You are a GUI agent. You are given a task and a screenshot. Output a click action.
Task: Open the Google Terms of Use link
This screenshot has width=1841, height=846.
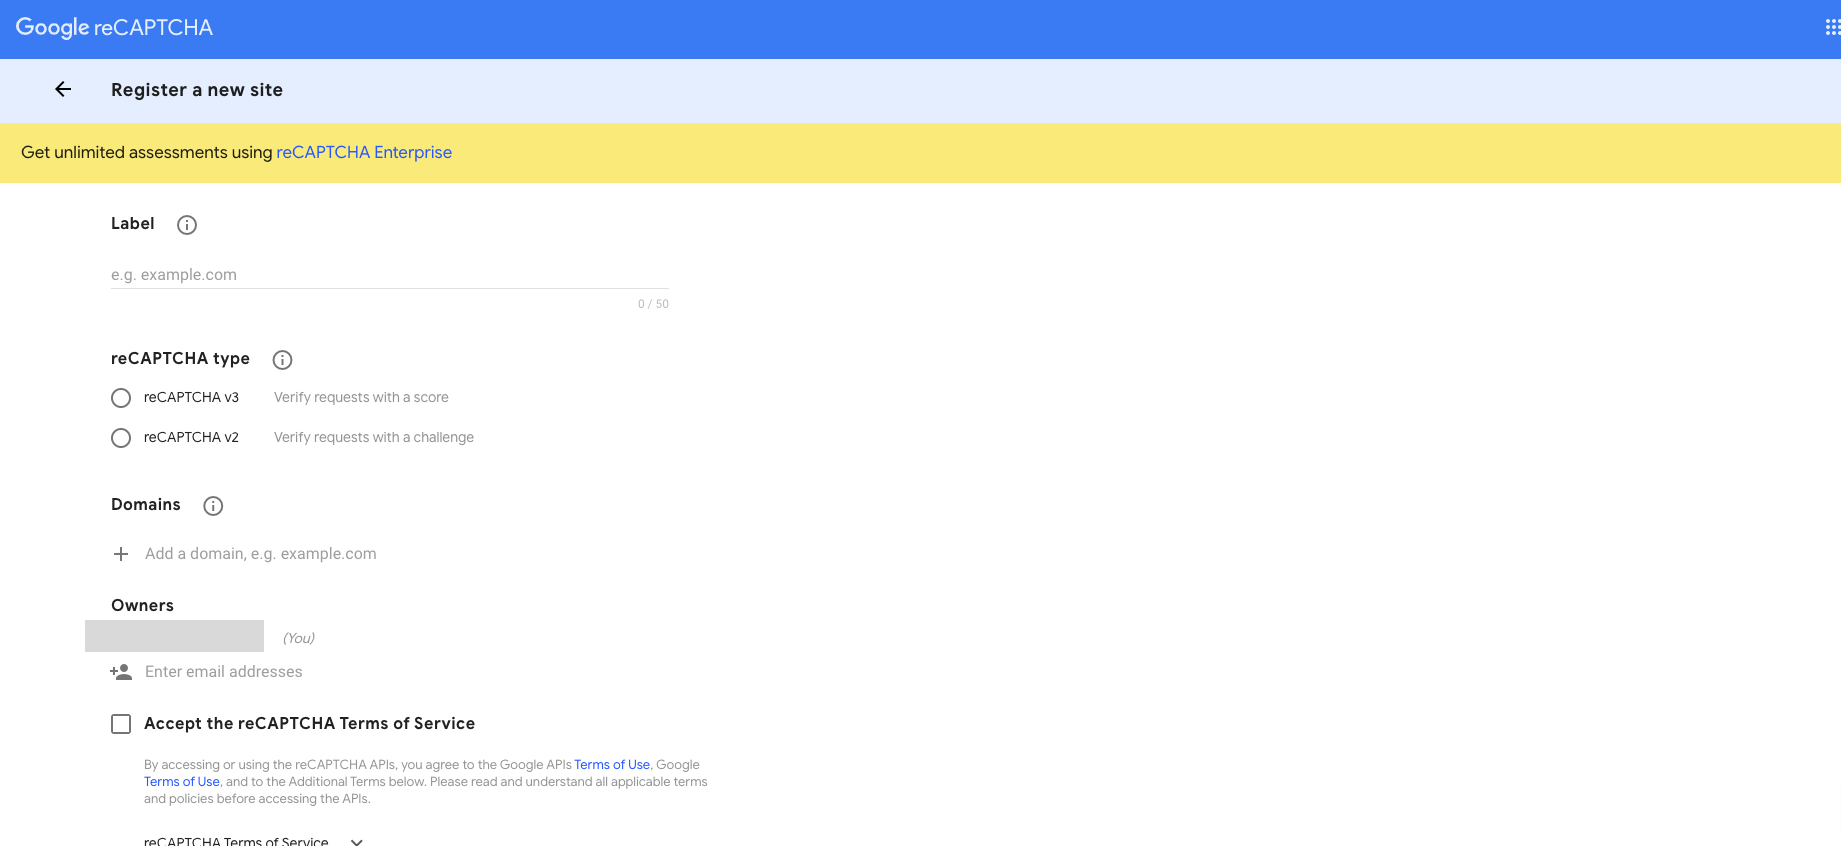(181, 782)
